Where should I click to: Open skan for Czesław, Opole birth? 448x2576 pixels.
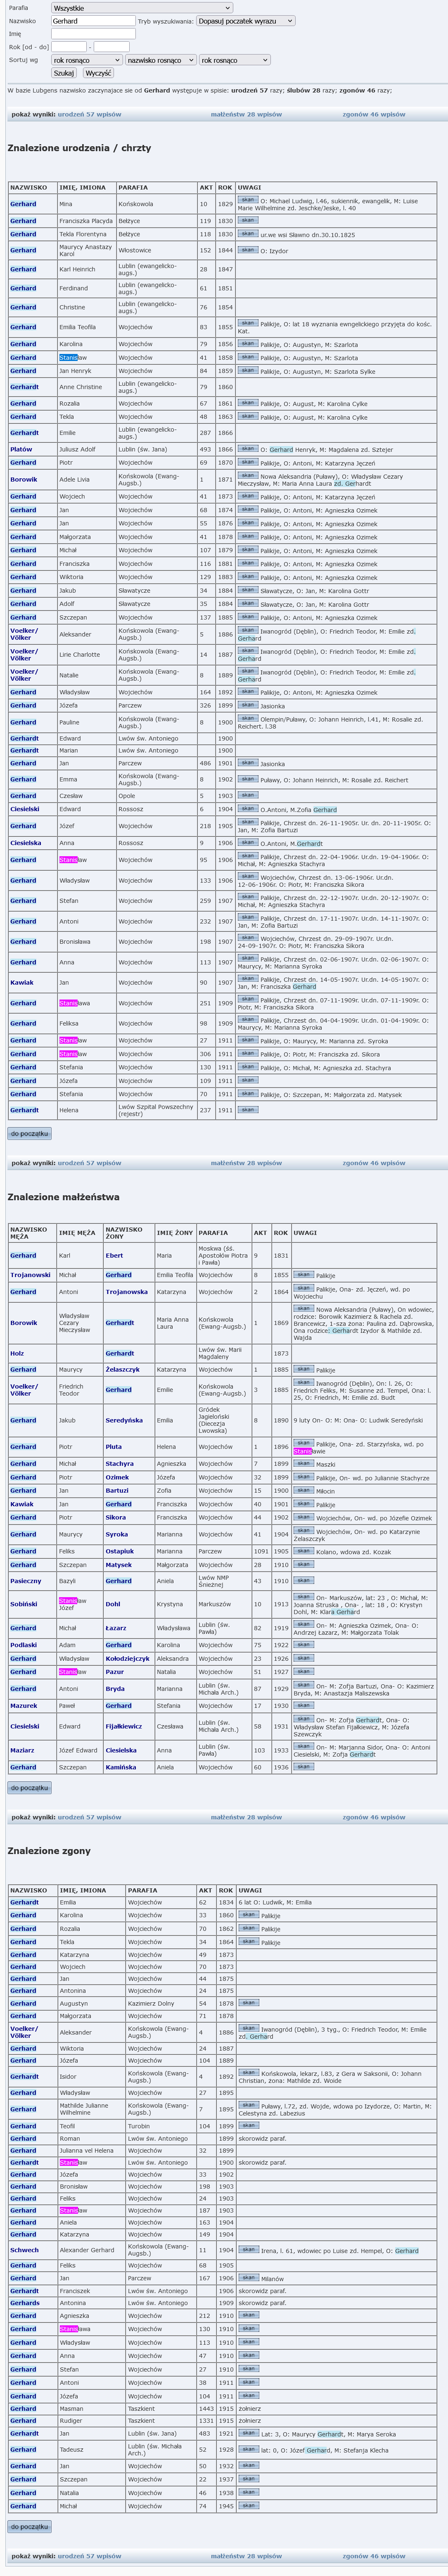click(248, 795)
